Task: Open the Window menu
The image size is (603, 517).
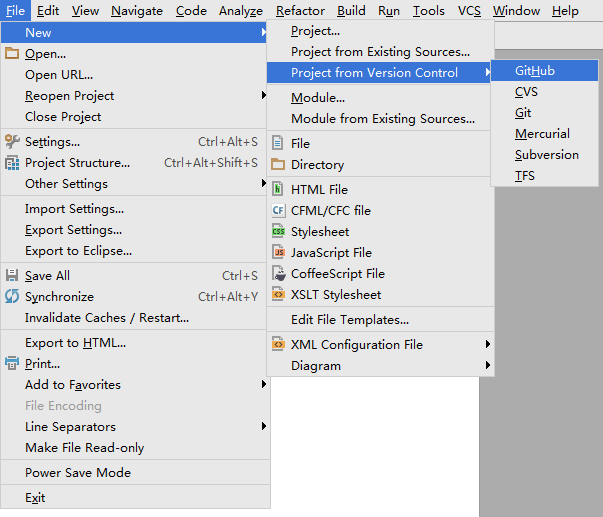Action: pos(516,10)
